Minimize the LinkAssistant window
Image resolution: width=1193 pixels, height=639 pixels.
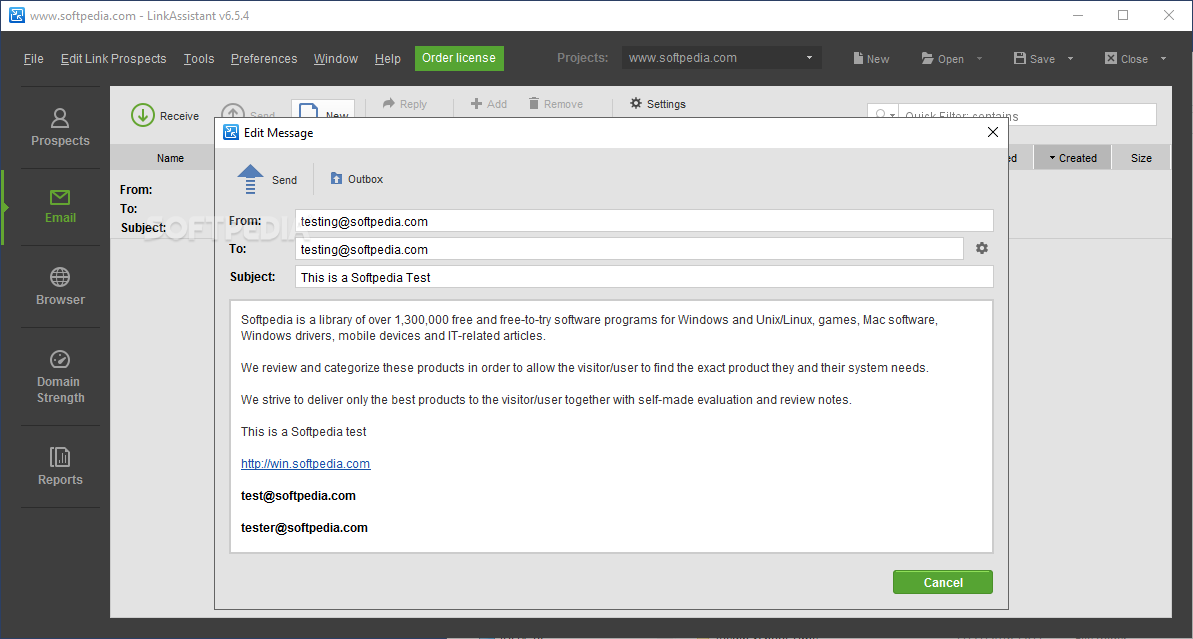(x=1077, y=15)
